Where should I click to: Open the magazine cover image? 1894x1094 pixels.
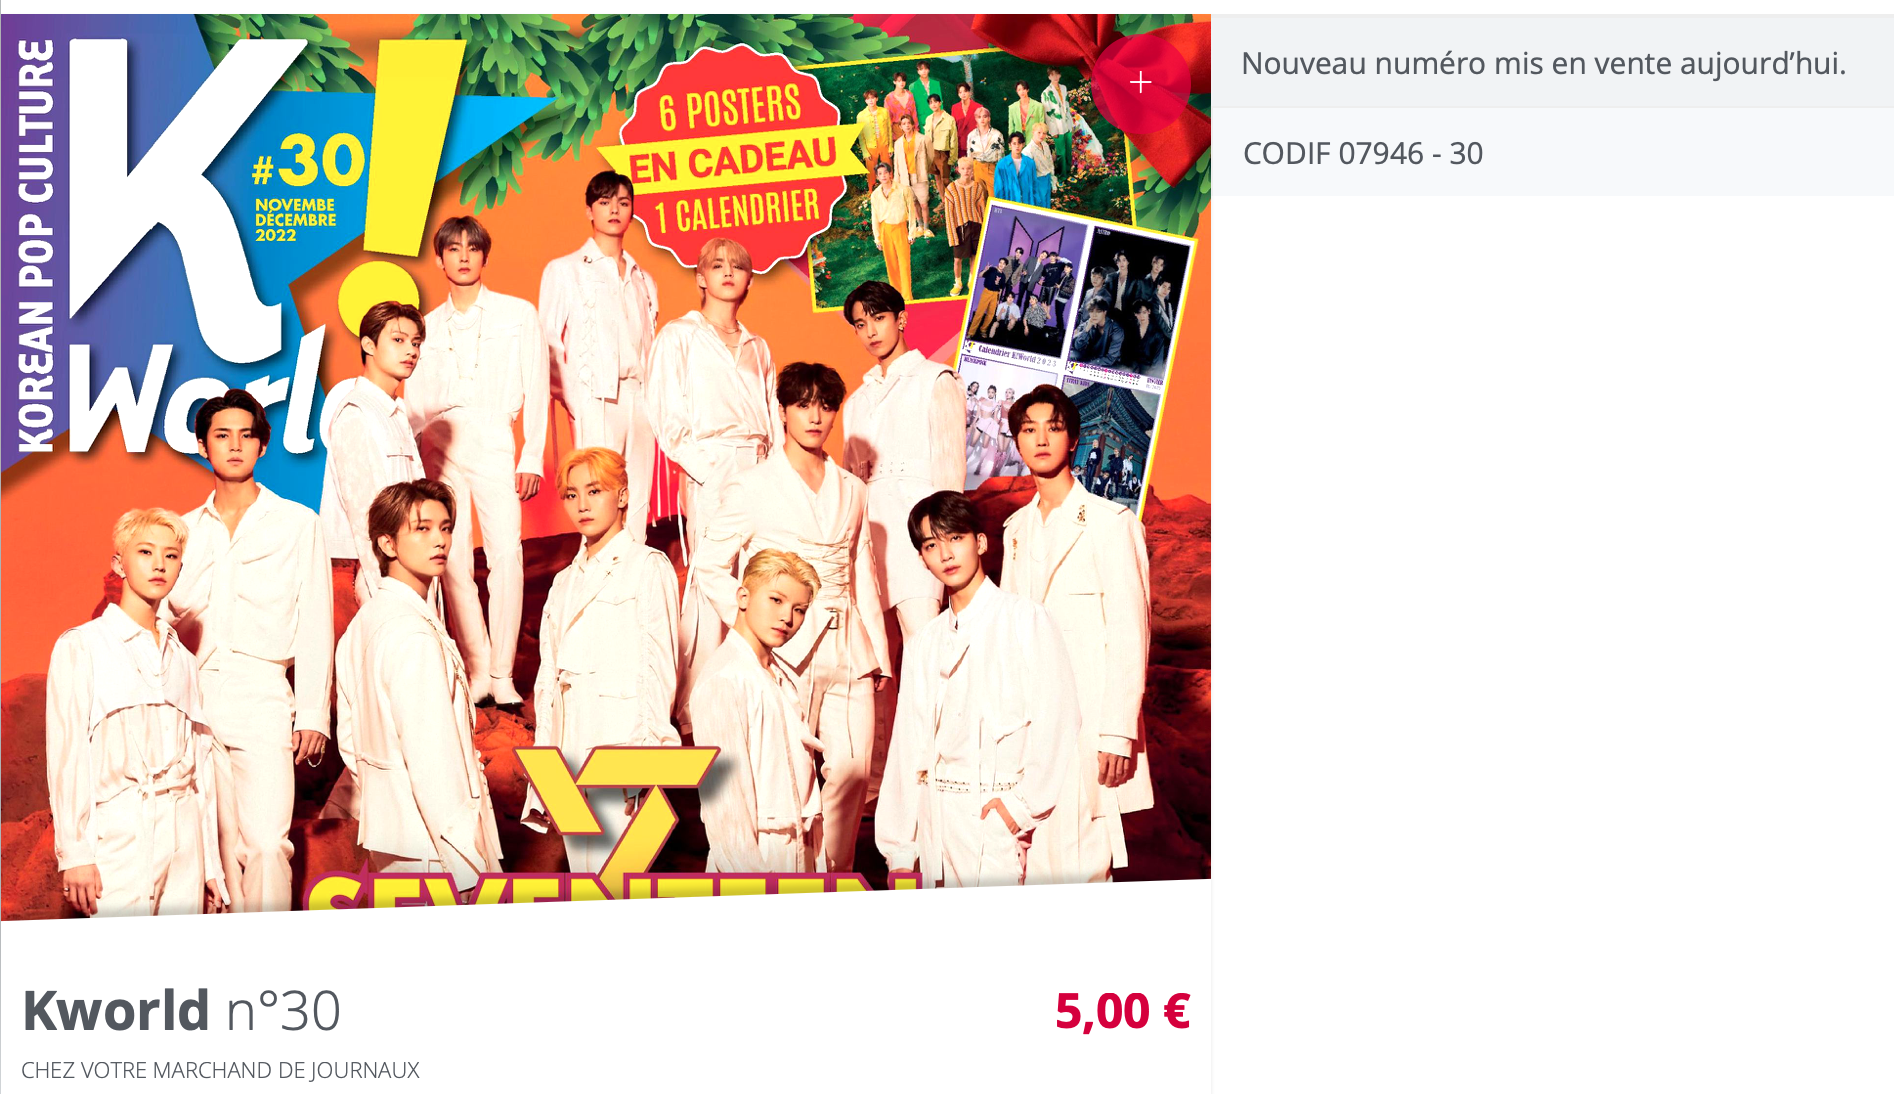[x=606, y=466]
